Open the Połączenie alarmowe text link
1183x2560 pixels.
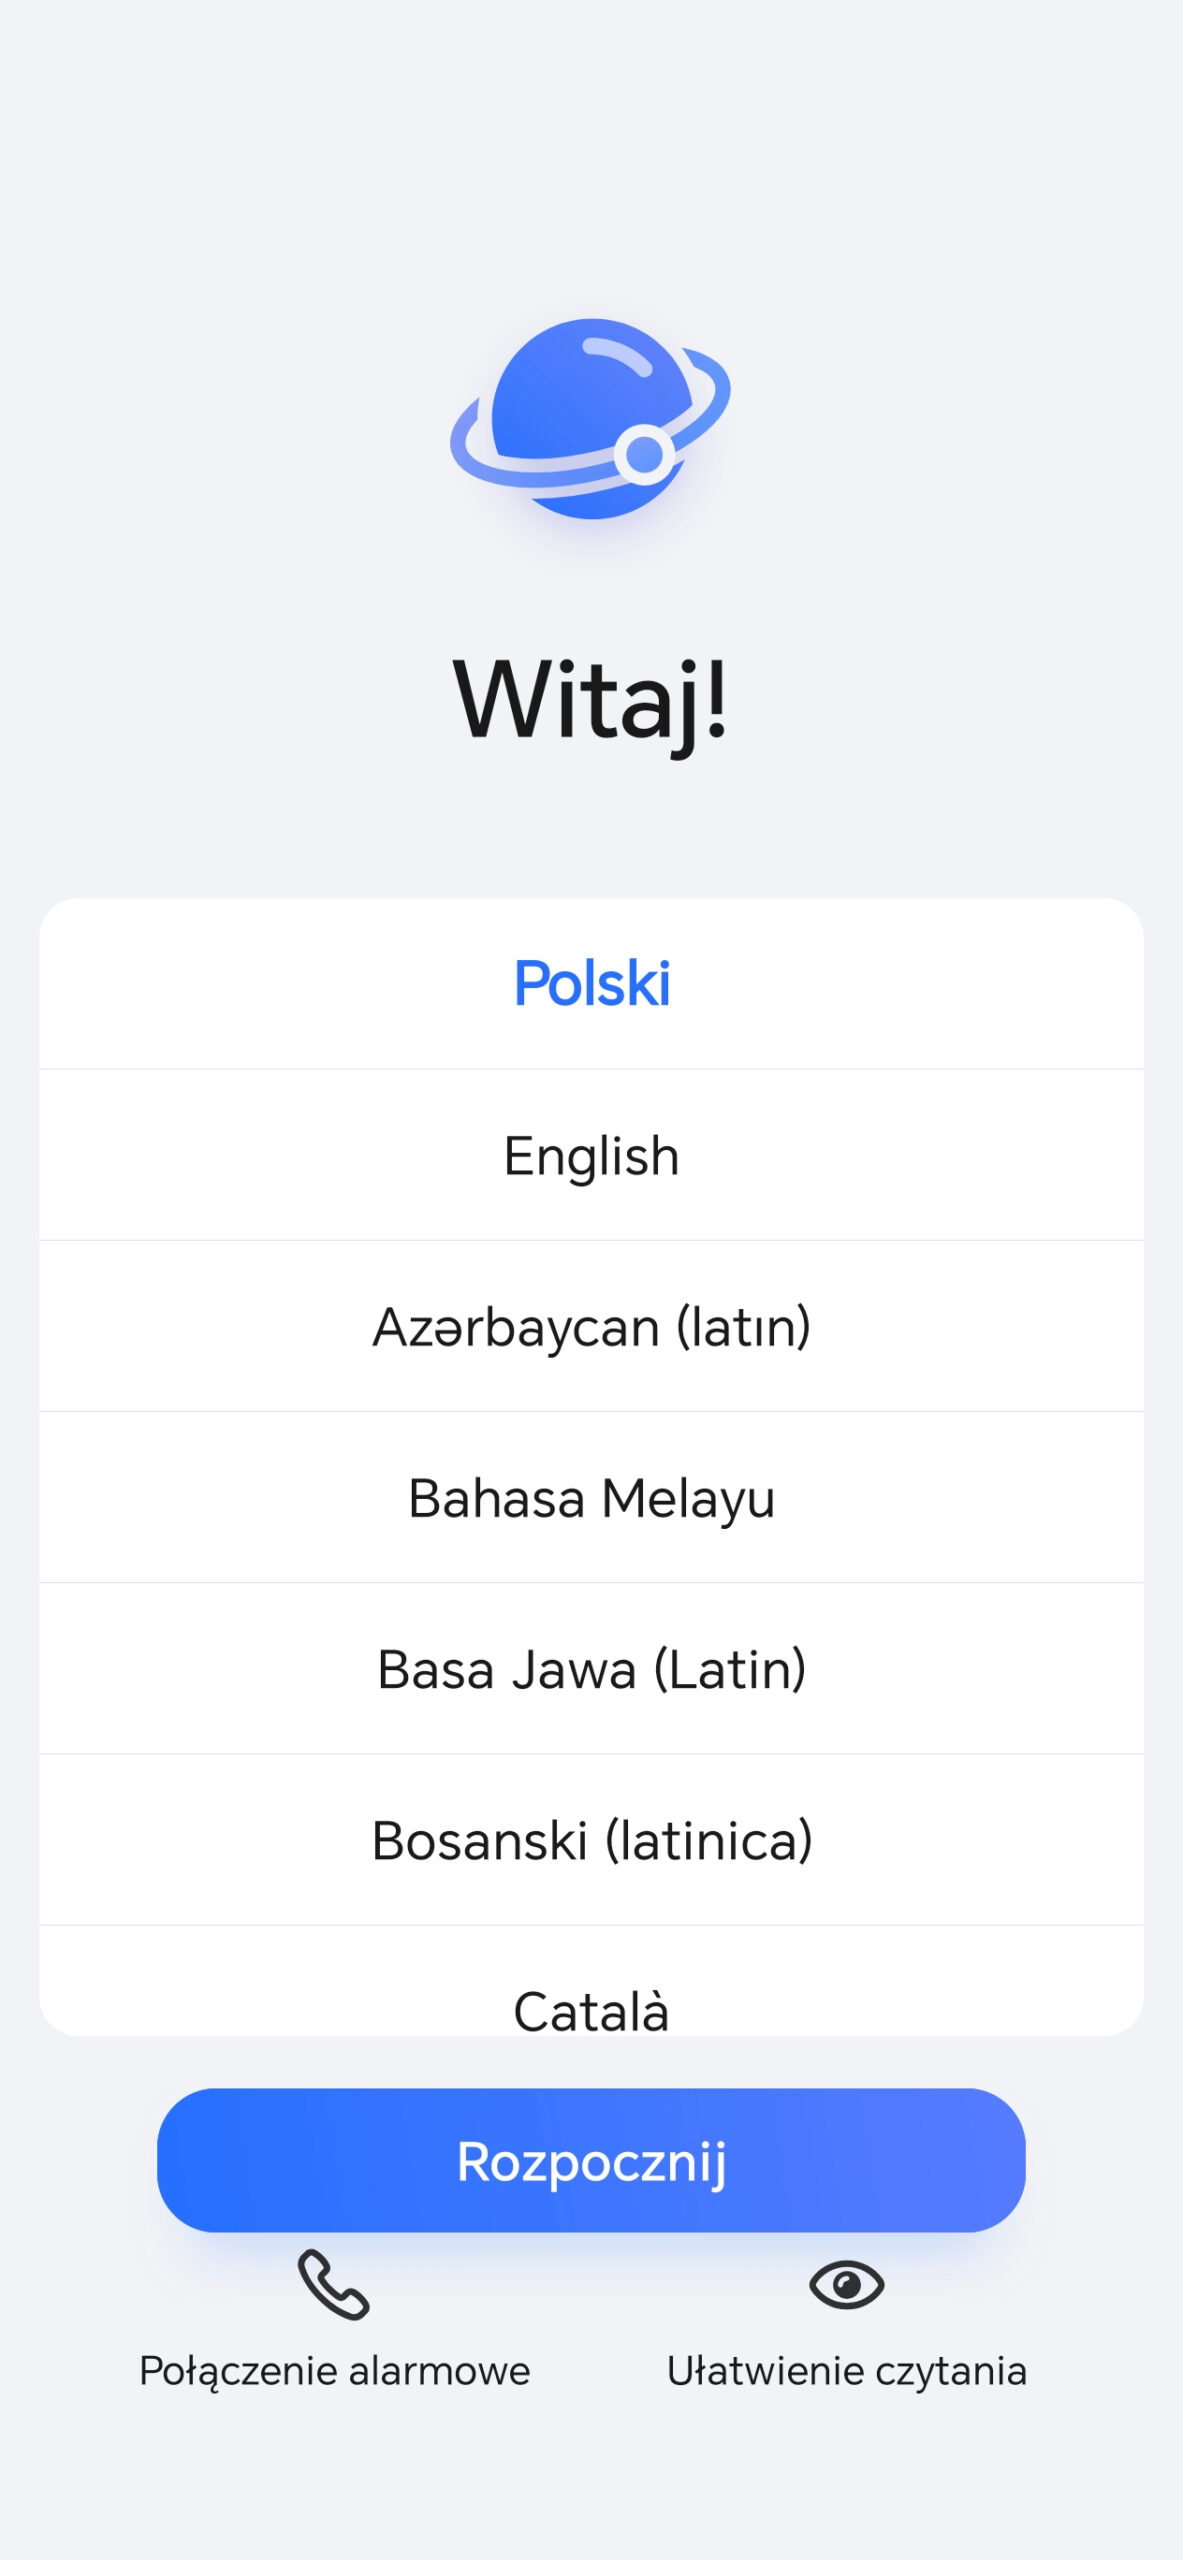click(x=334, y=2371)
